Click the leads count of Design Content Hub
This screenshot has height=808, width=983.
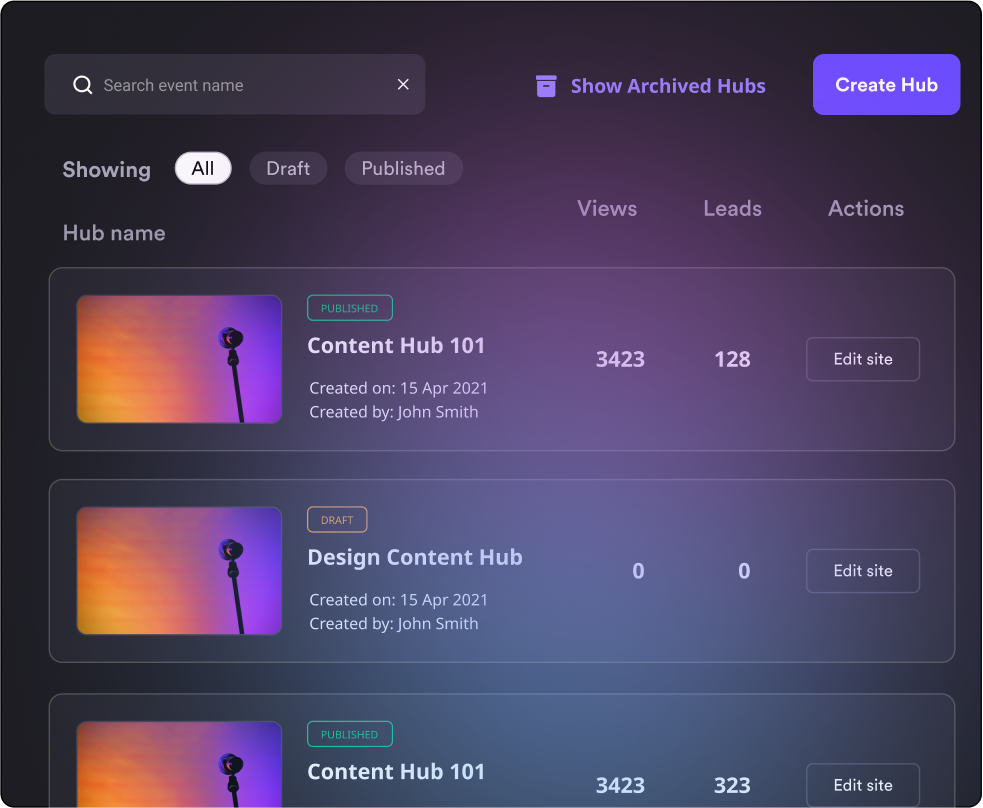[x=744, y=571]
